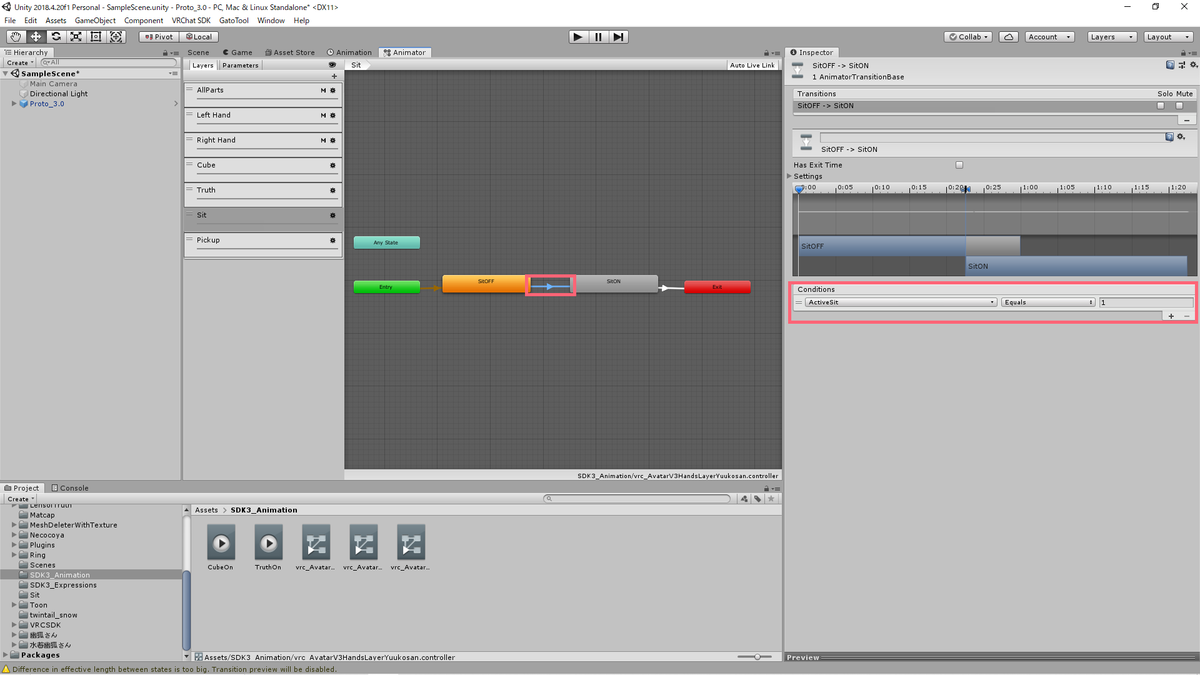Select the Any State node
The height and width of the screenshot is (675, 1200).
click(x=387, y=242)
